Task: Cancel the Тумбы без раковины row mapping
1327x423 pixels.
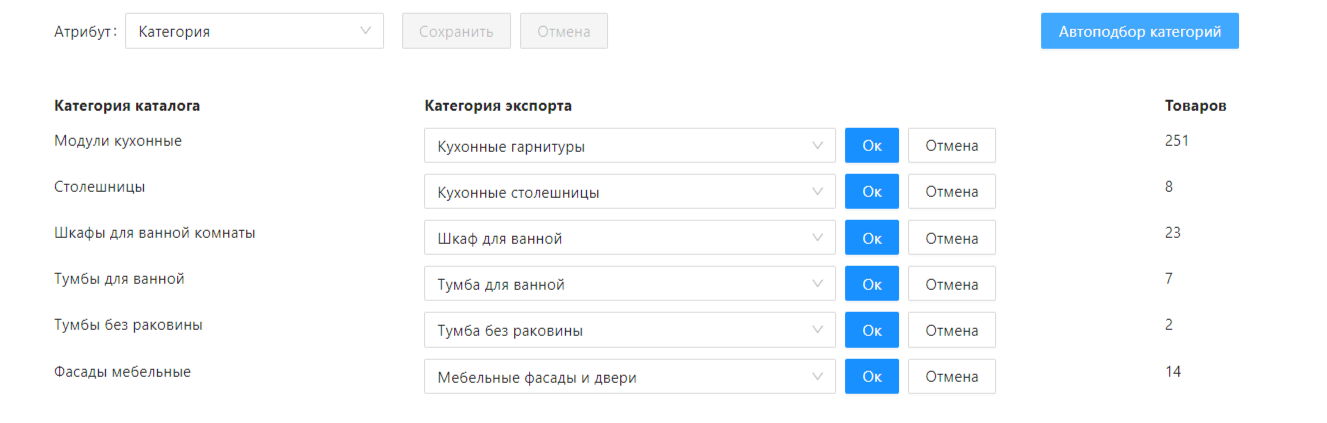Action: pos(951,330)
